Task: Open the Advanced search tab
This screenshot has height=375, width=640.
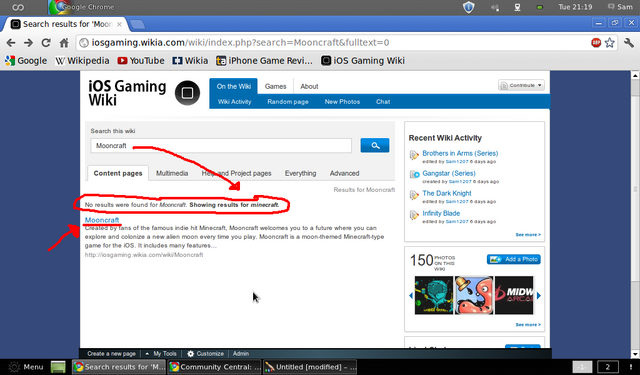Action: pyautogui.click(x=344, y=173)
